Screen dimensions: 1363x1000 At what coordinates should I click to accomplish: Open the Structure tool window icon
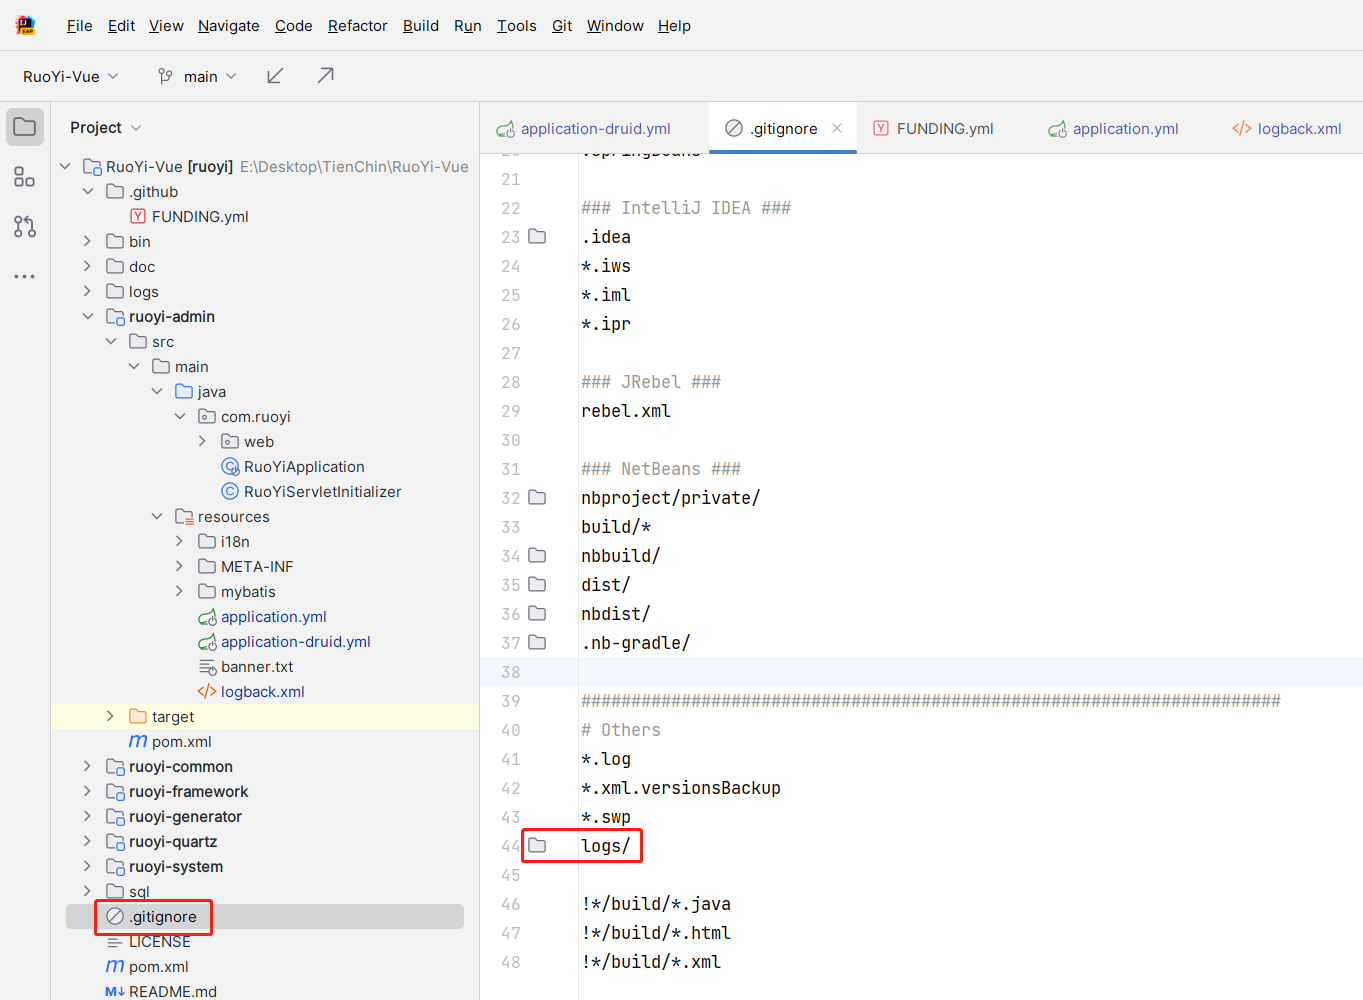click(25, 177)
